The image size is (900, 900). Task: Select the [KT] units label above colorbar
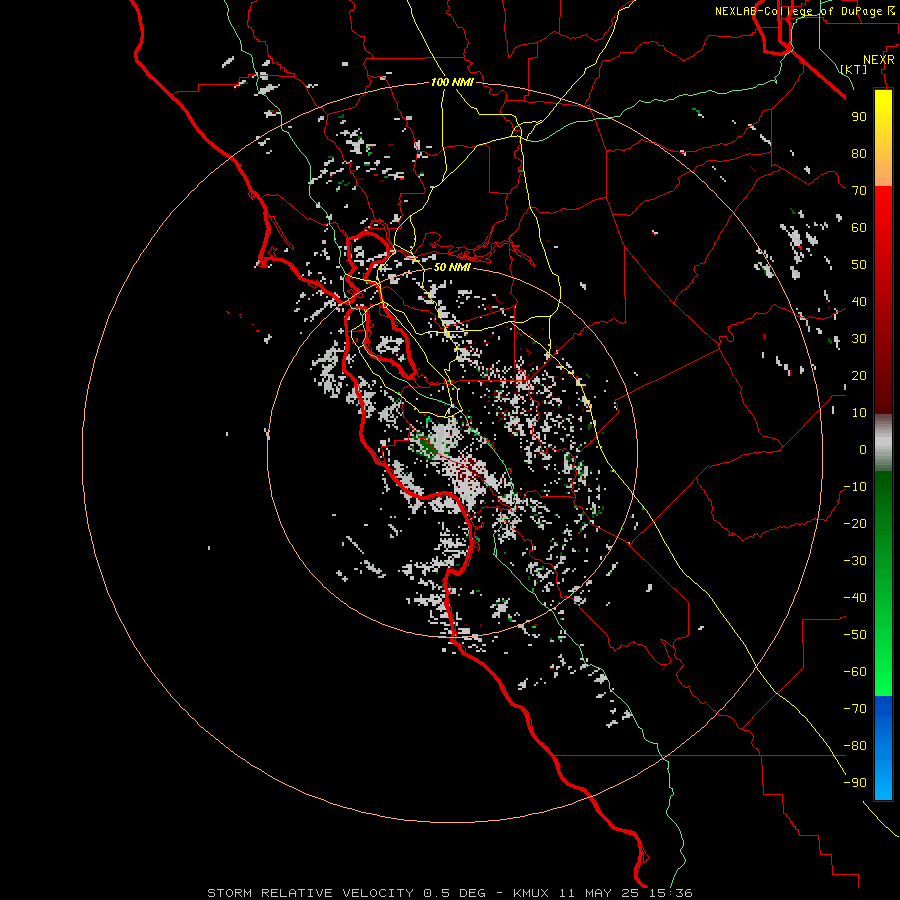[x=854, y=69]
